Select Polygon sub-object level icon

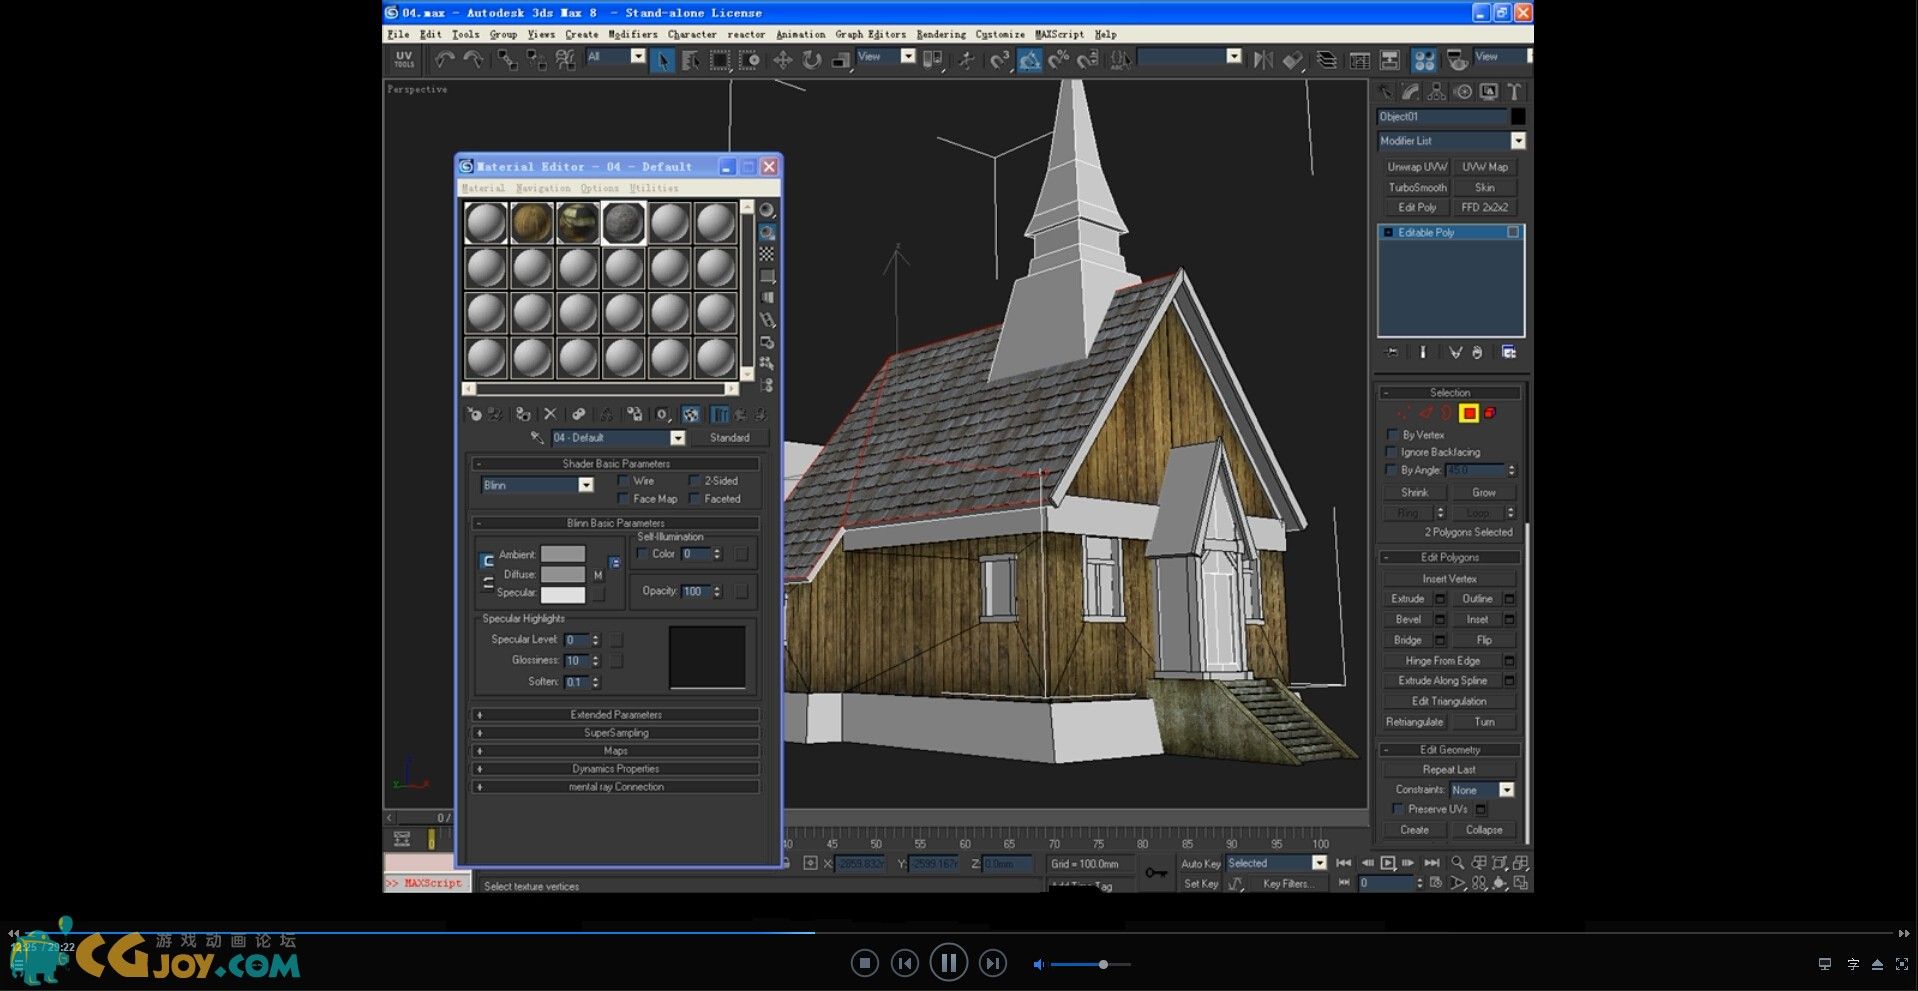coord(1469,413)
